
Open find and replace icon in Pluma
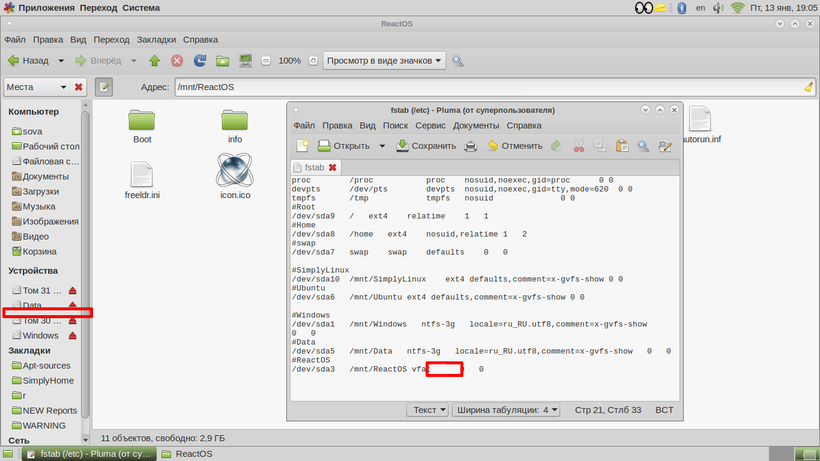[x=665, y=146]
